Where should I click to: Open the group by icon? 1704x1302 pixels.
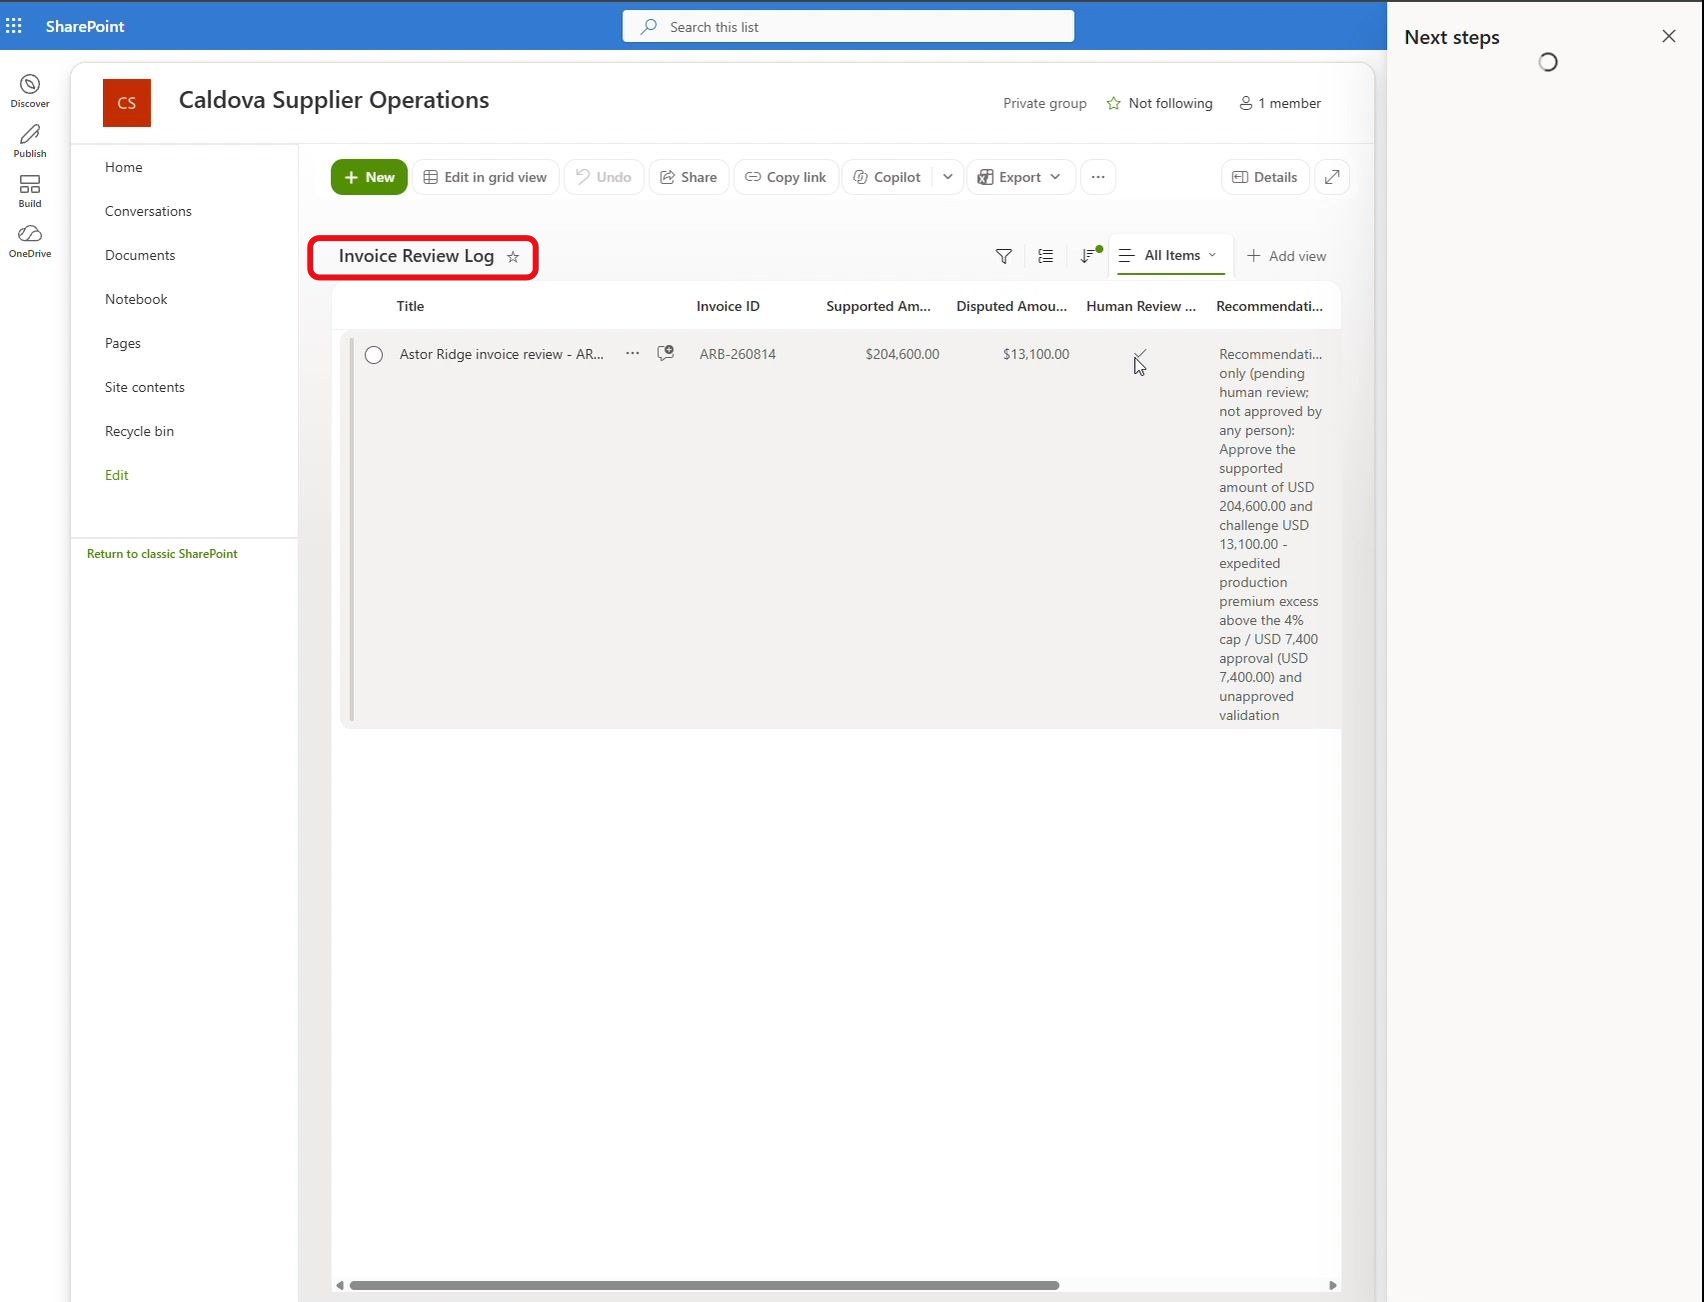(1046, 256)
